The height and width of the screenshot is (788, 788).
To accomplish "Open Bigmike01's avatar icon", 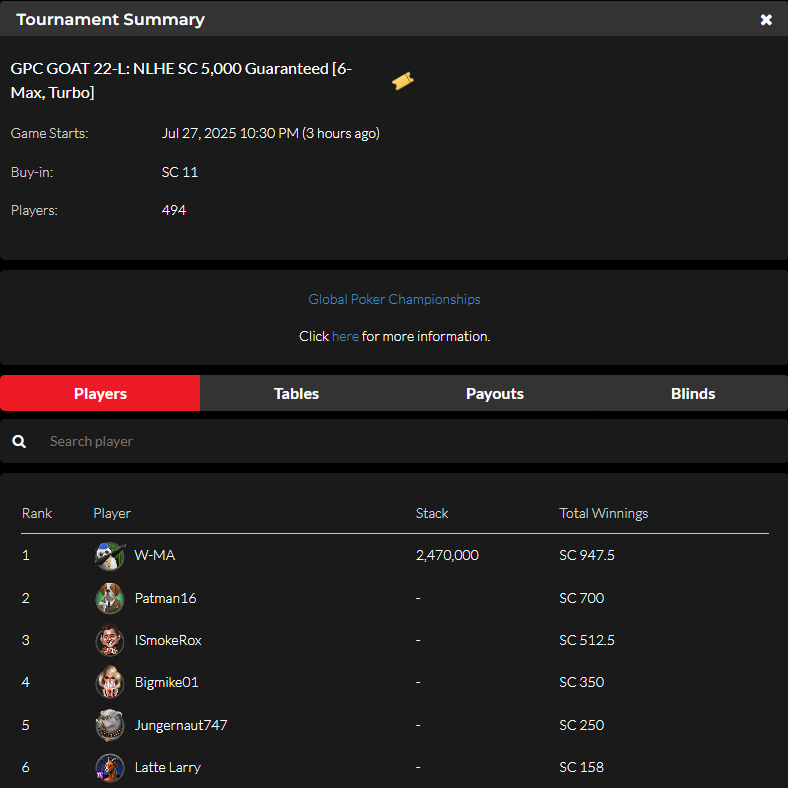I will [x=110, y=682].
